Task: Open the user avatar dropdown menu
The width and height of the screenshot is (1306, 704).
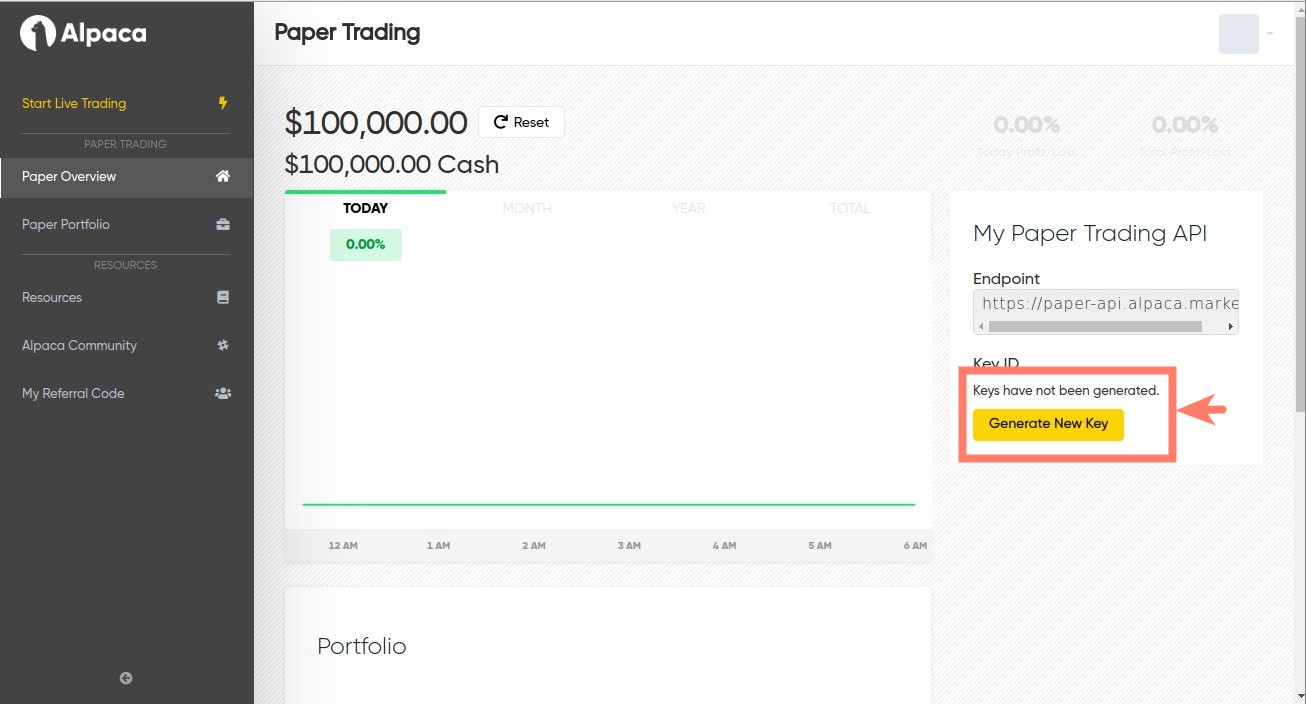Action: click(x=1245, y=34)
